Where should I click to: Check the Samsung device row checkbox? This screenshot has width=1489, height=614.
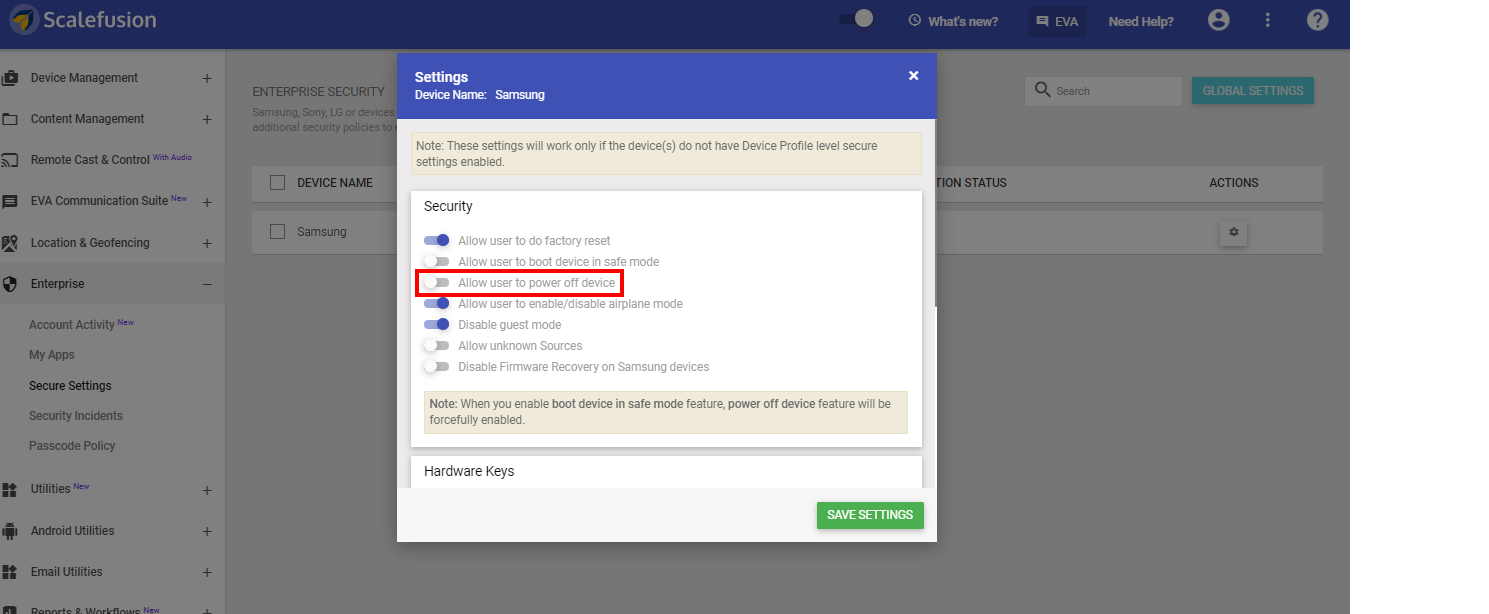(x=278, y=231)
